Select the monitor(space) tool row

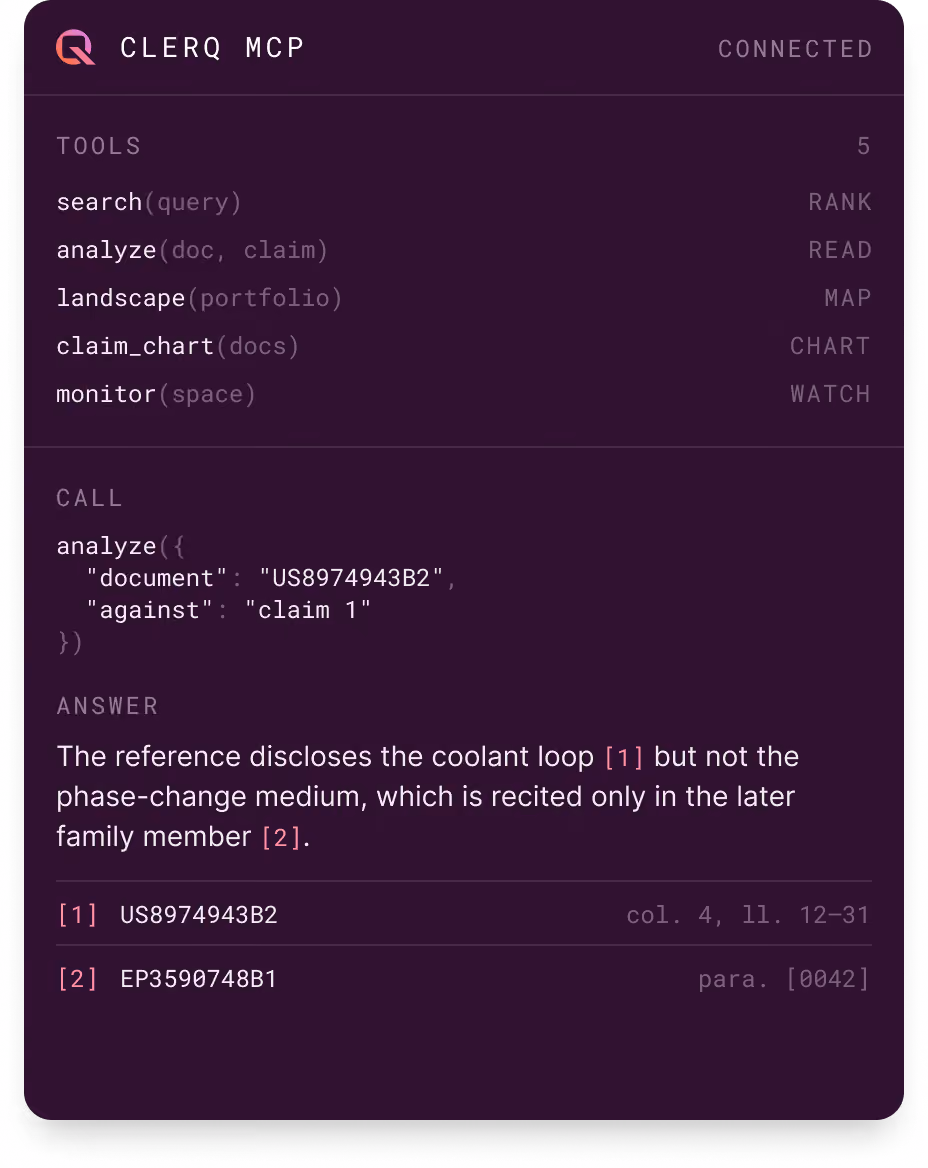[x=464, y=394]
